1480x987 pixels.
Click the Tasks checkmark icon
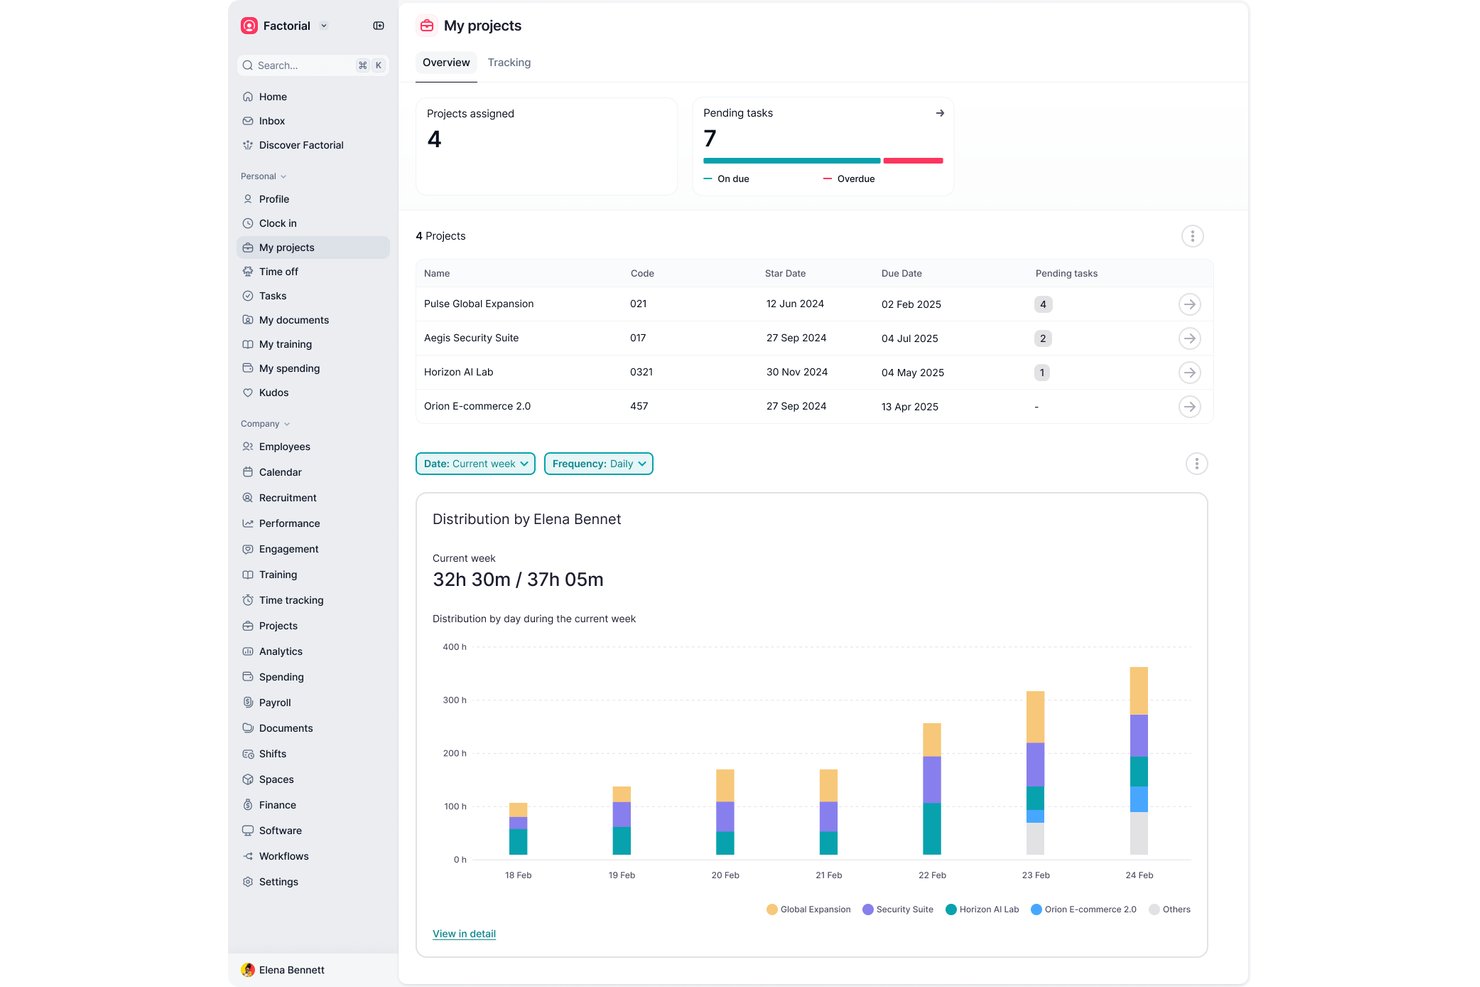(248, 296)
